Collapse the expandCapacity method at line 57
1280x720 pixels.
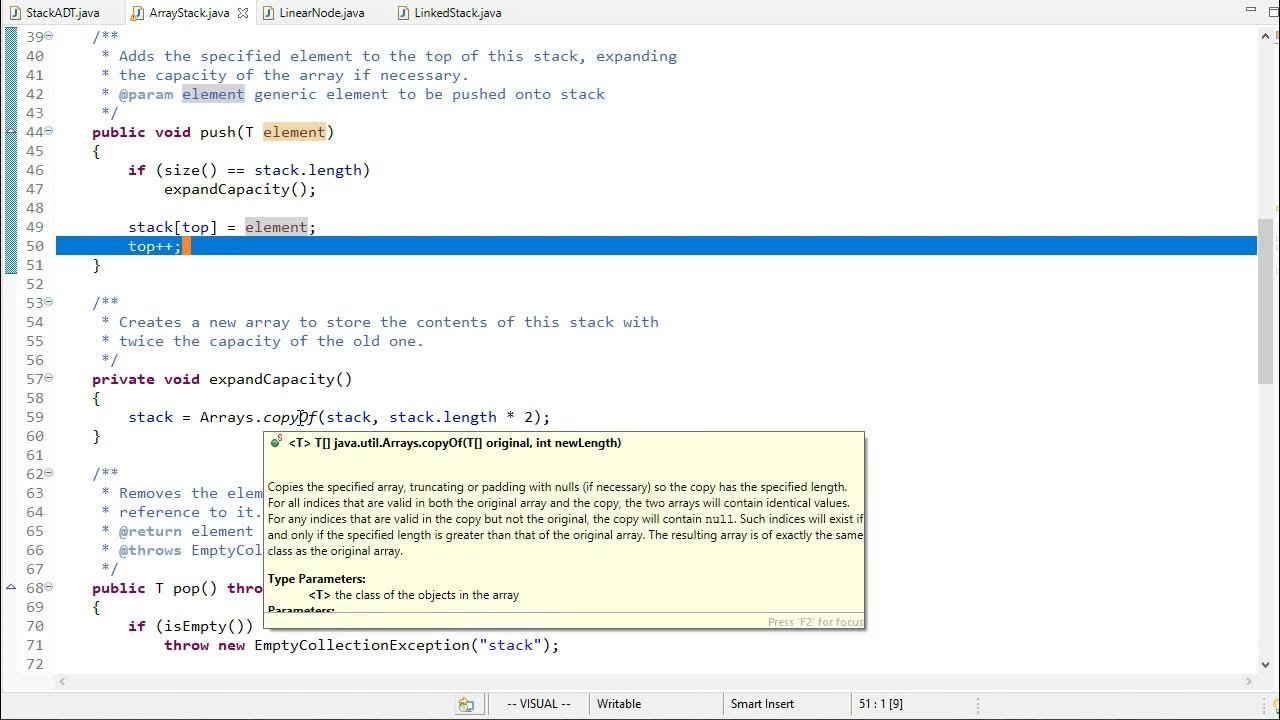(x=49, y=379)
